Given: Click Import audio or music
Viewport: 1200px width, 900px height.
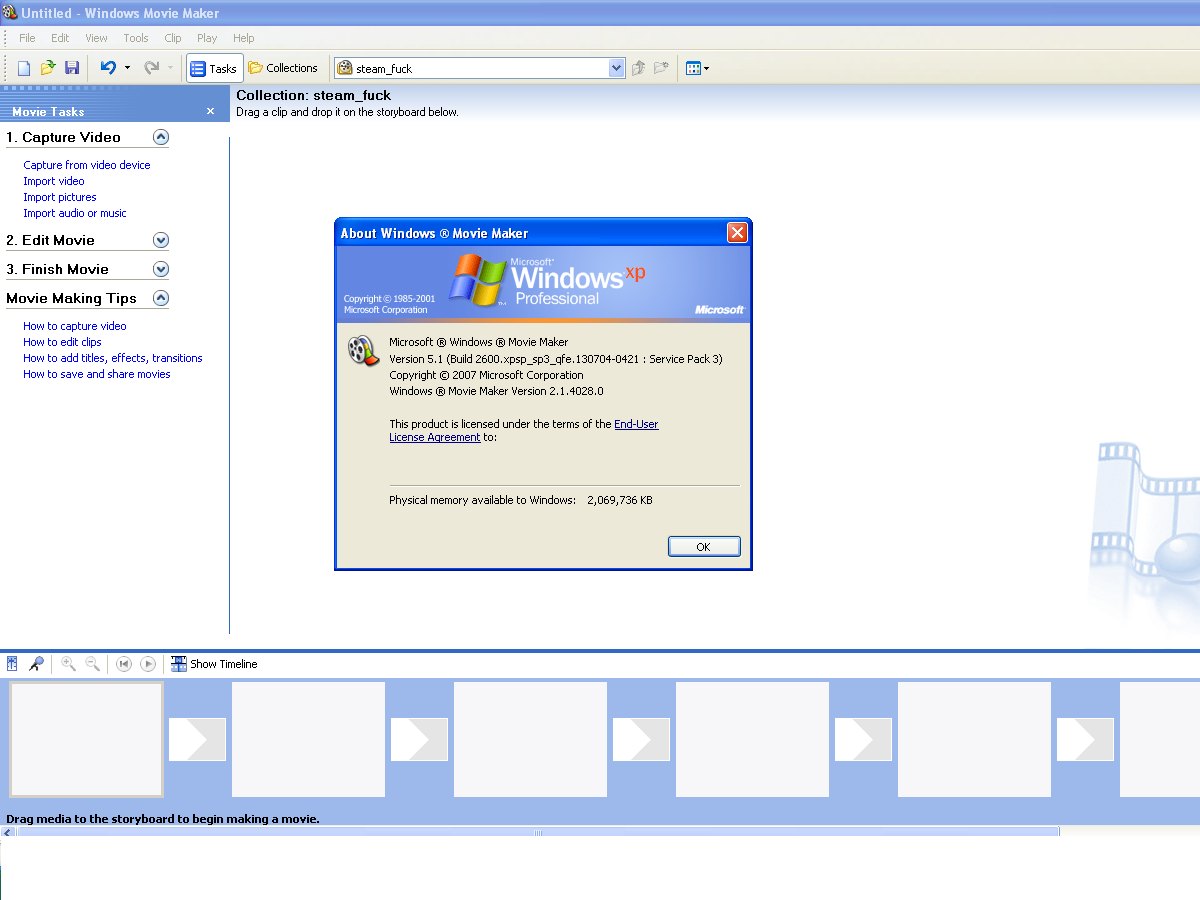Looking at the screenshot, I should [75, 213].
